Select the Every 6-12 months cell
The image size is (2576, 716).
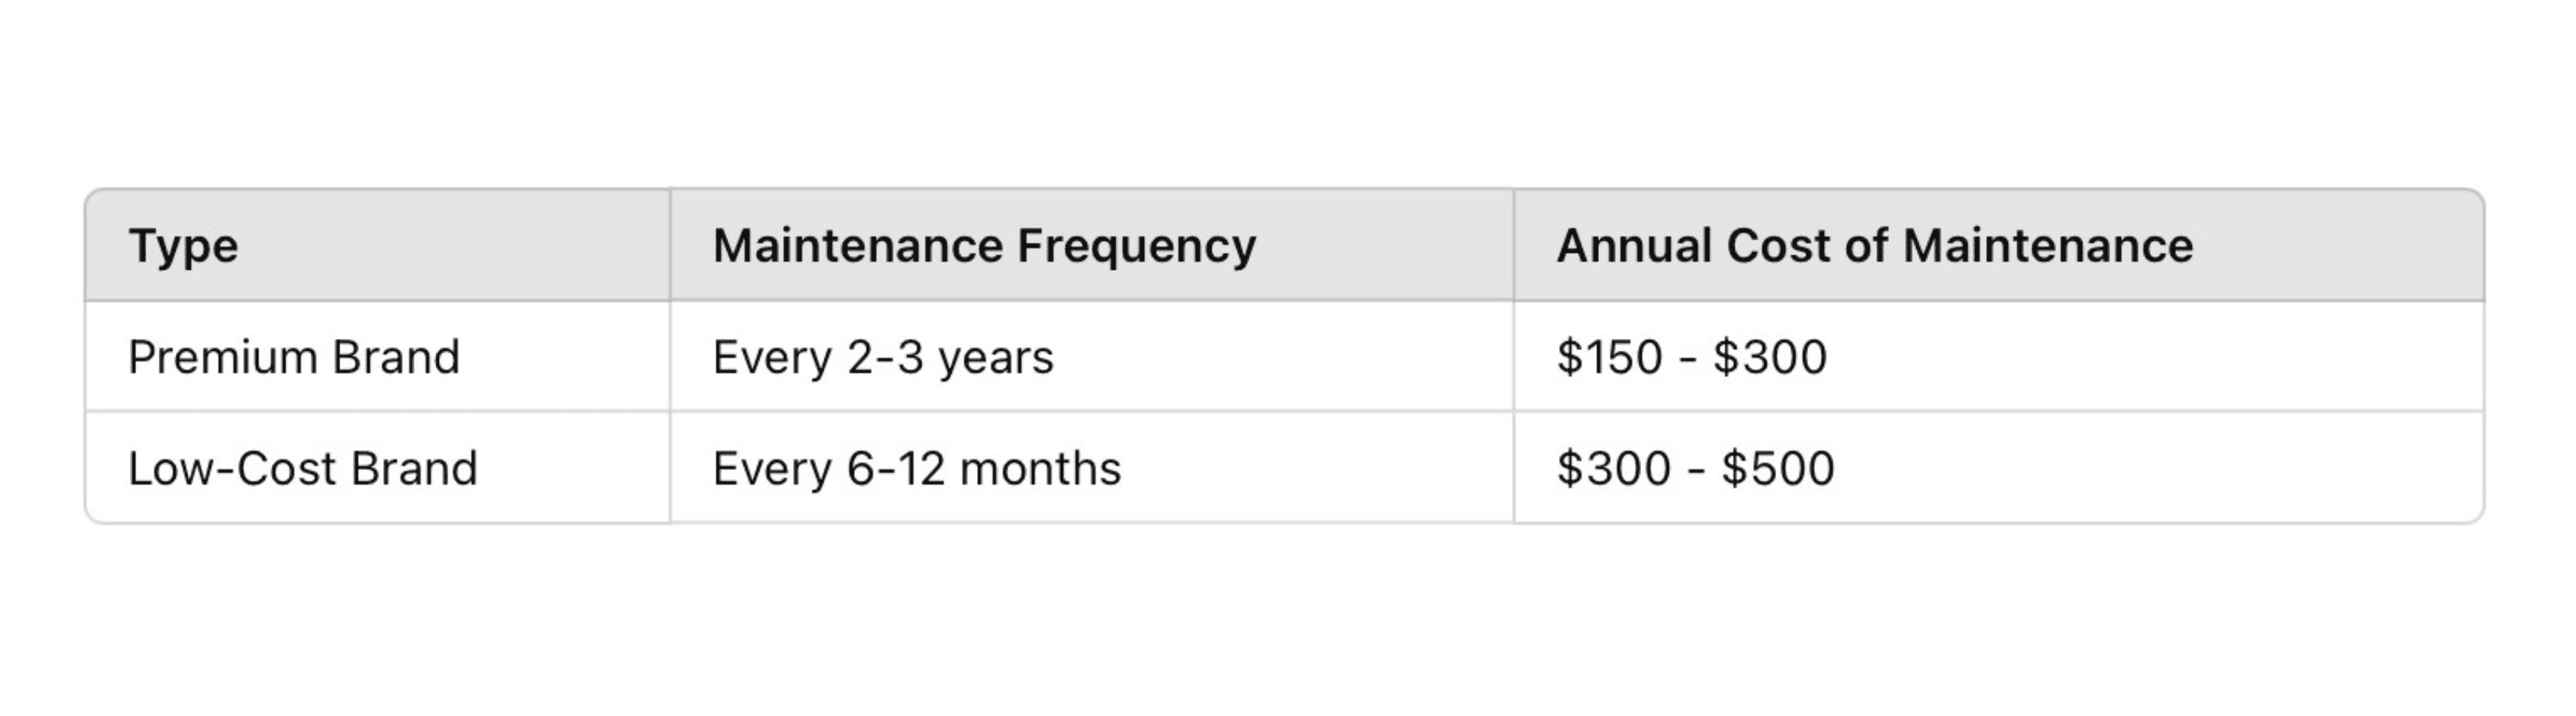(1092, 467)
